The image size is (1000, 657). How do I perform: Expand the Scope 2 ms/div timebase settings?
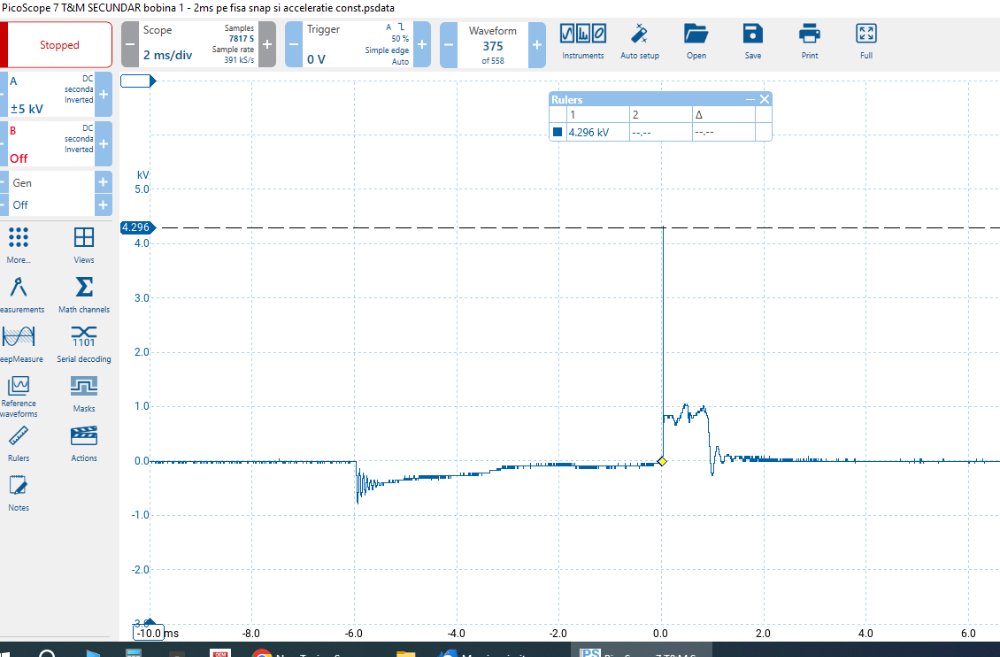point(193,45)
